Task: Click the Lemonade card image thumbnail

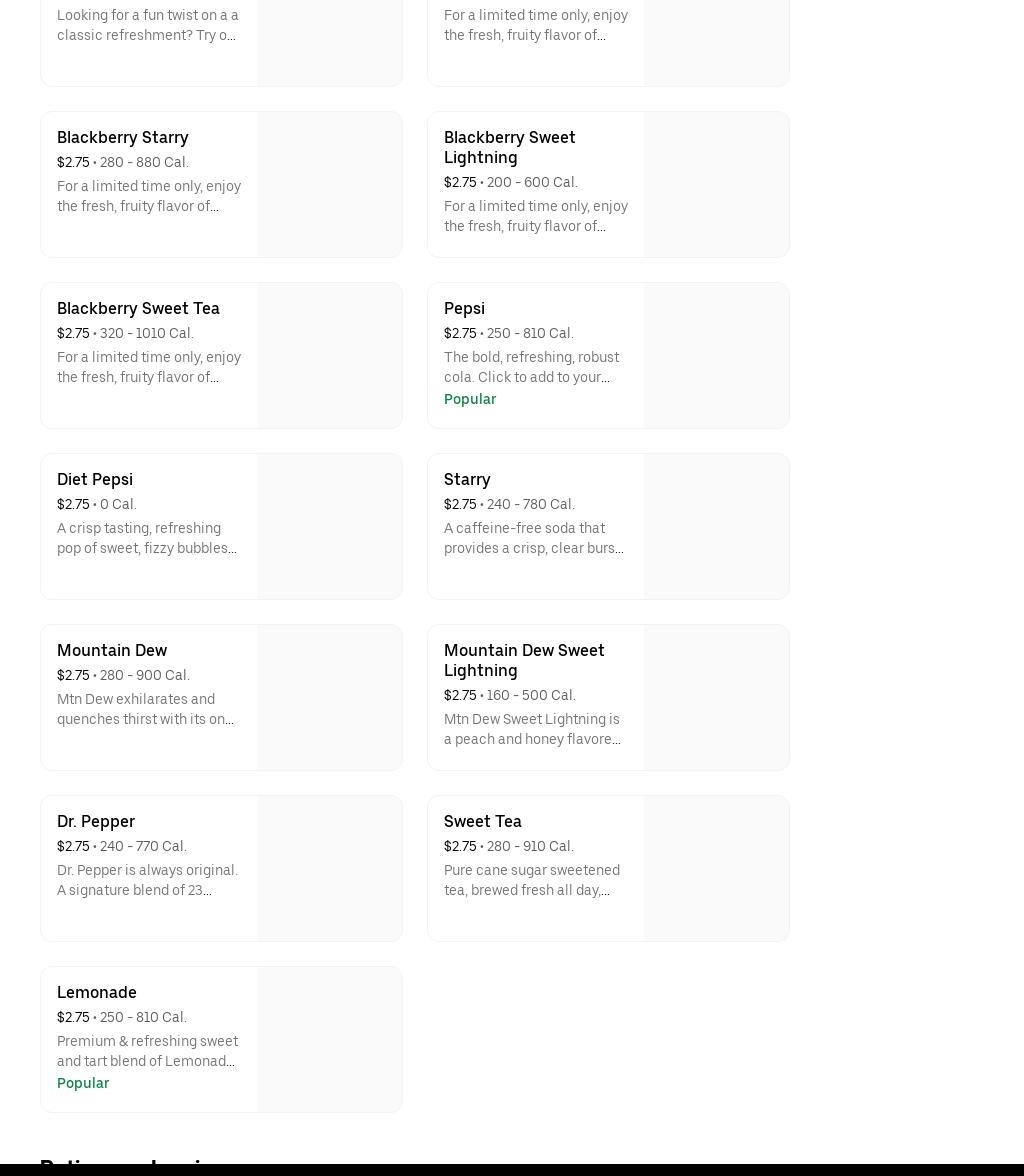Action: (x=329, y=1040)
